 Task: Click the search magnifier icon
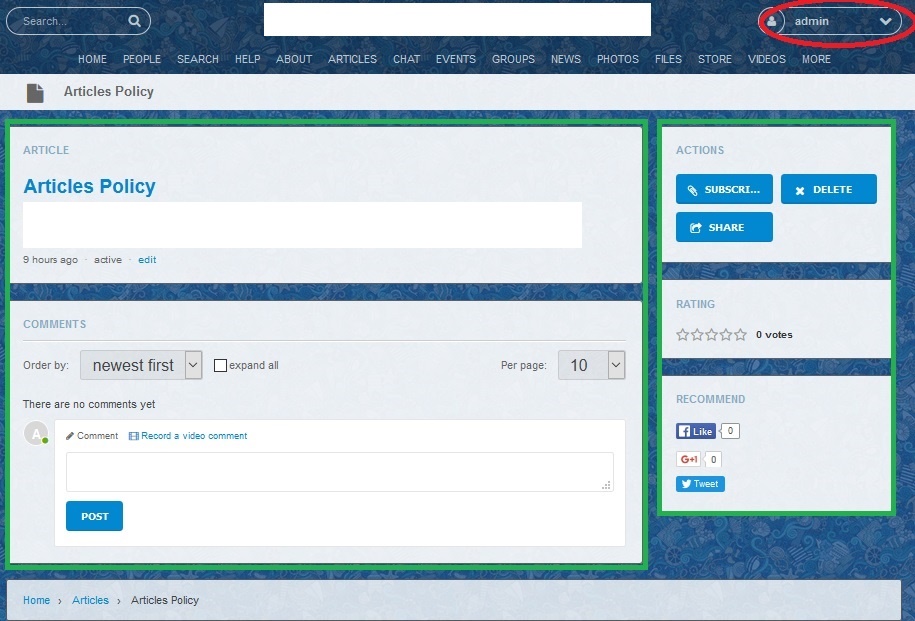(135, 21)
